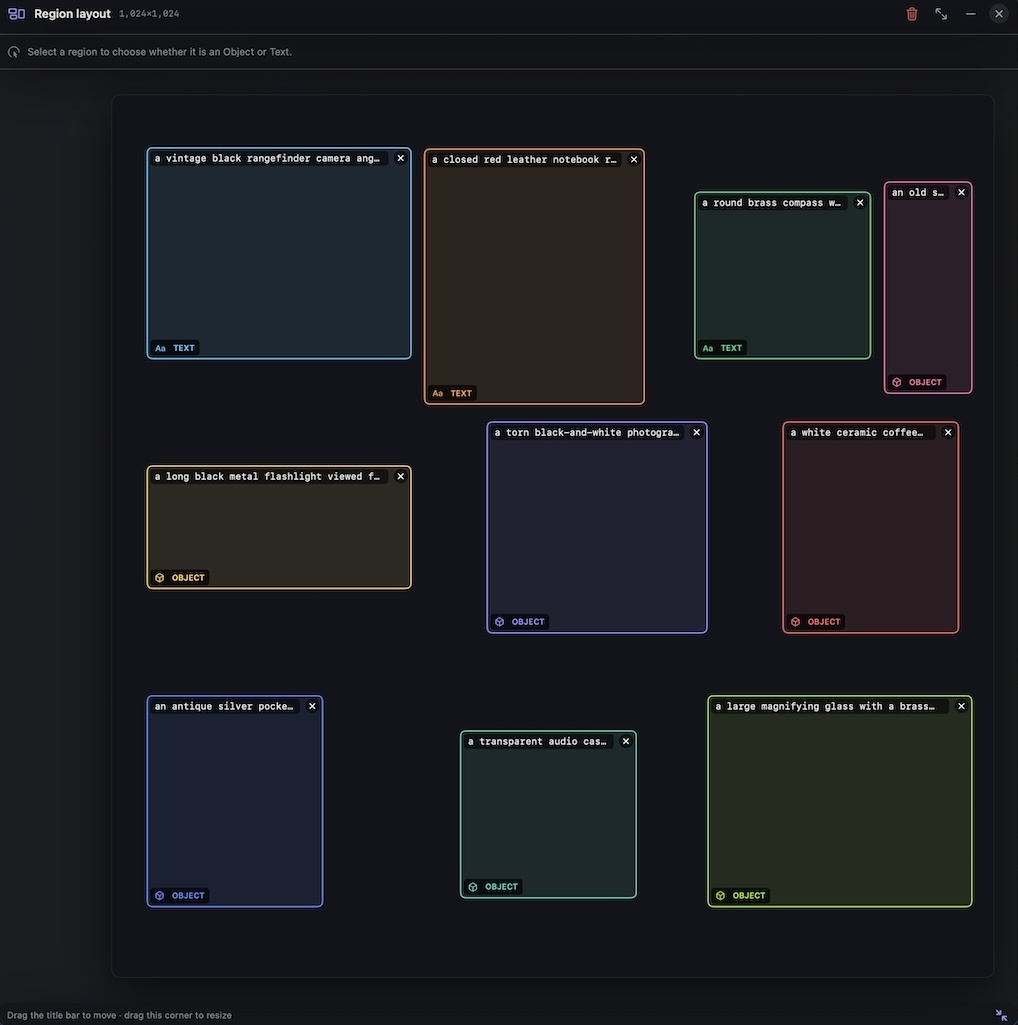This screenshot has height=1025, width=1018.
Task: Remove the large magnifying glass region
Action: point(961,706)
